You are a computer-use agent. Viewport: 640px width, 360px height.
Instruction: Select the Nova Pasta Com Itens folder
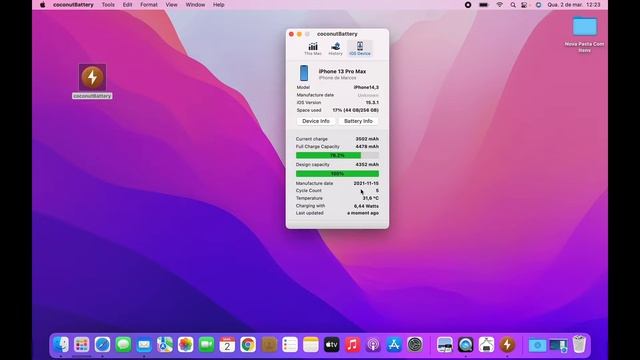tap(584, 34)
